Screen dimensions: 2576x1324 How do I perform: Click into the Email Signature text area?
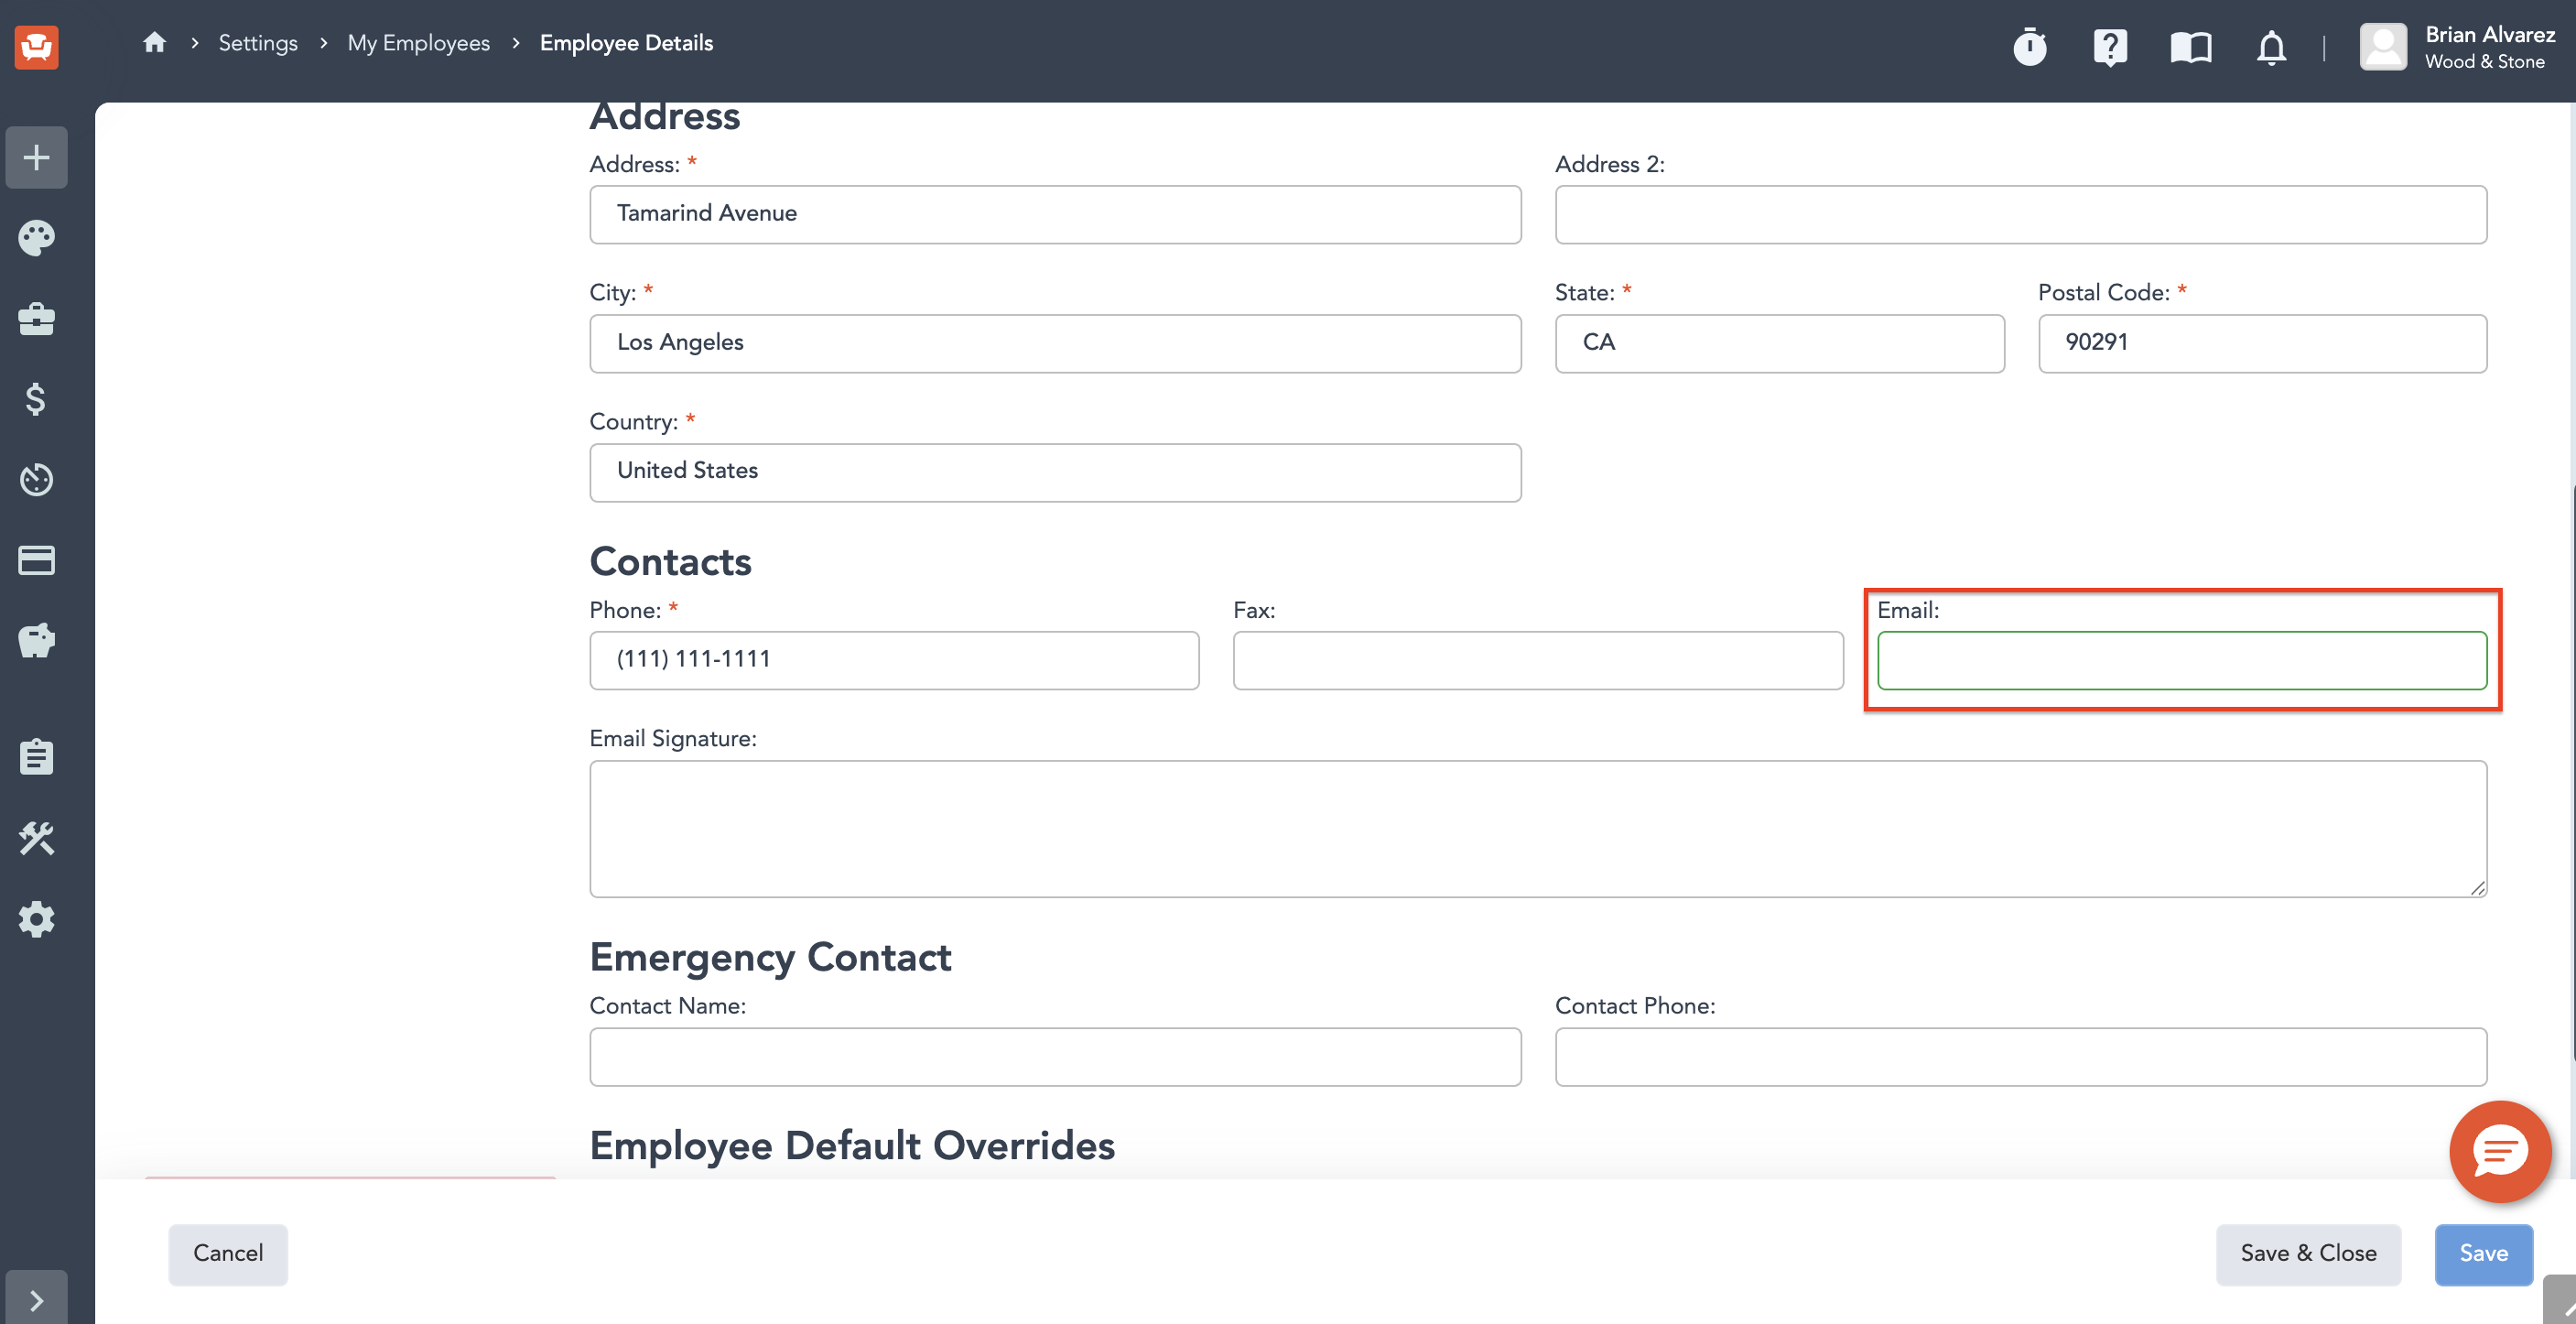coord(1538,828)
